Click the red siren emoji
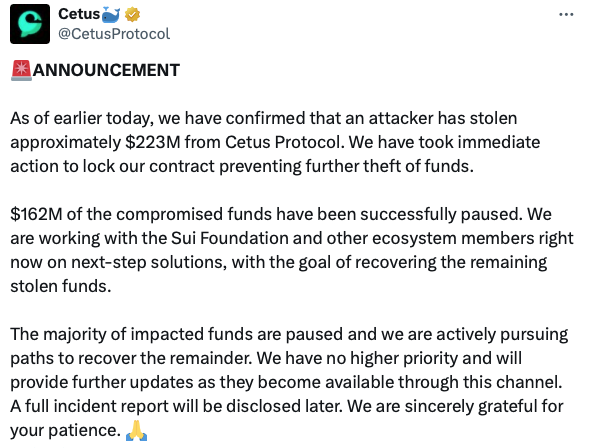590x448 pixels. pos(21,70)
